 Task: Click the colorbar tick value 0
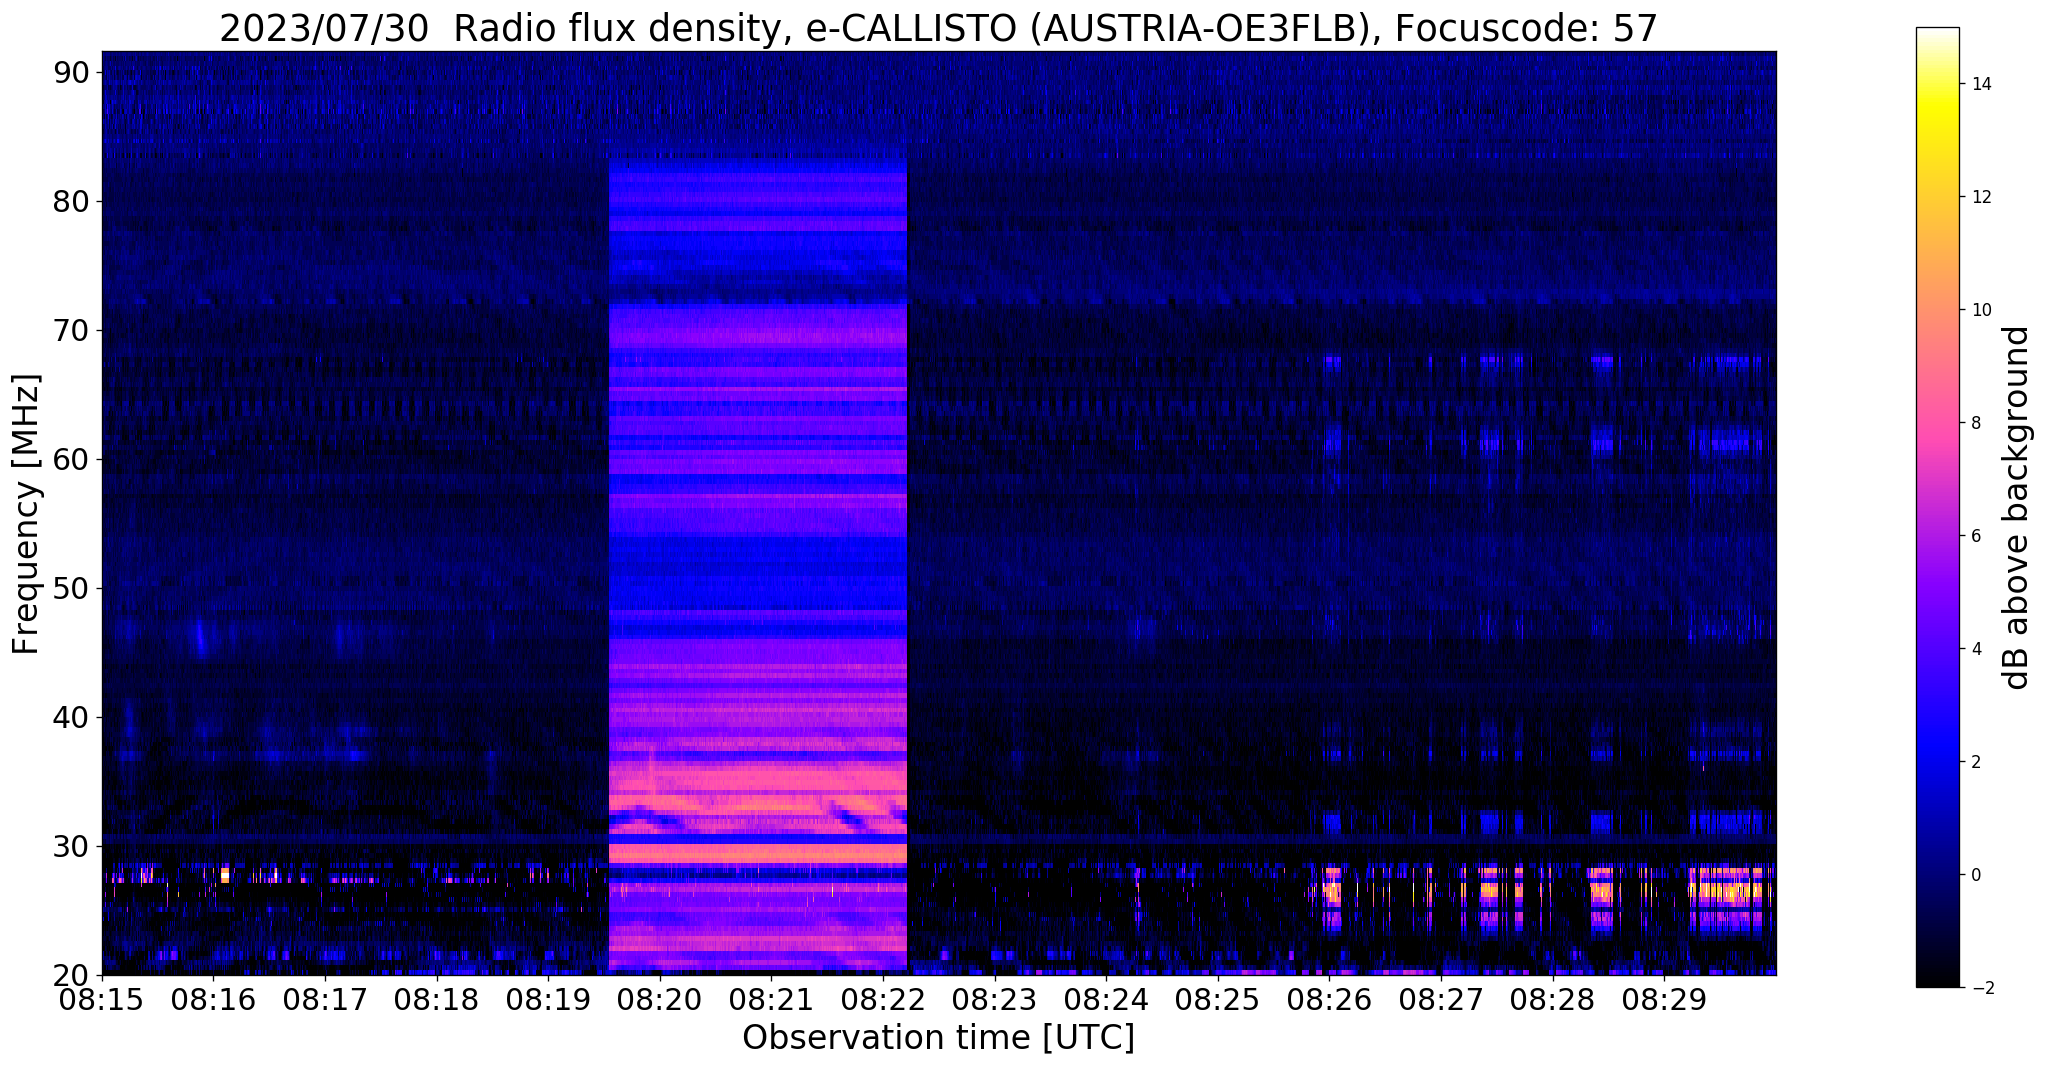1975,875
